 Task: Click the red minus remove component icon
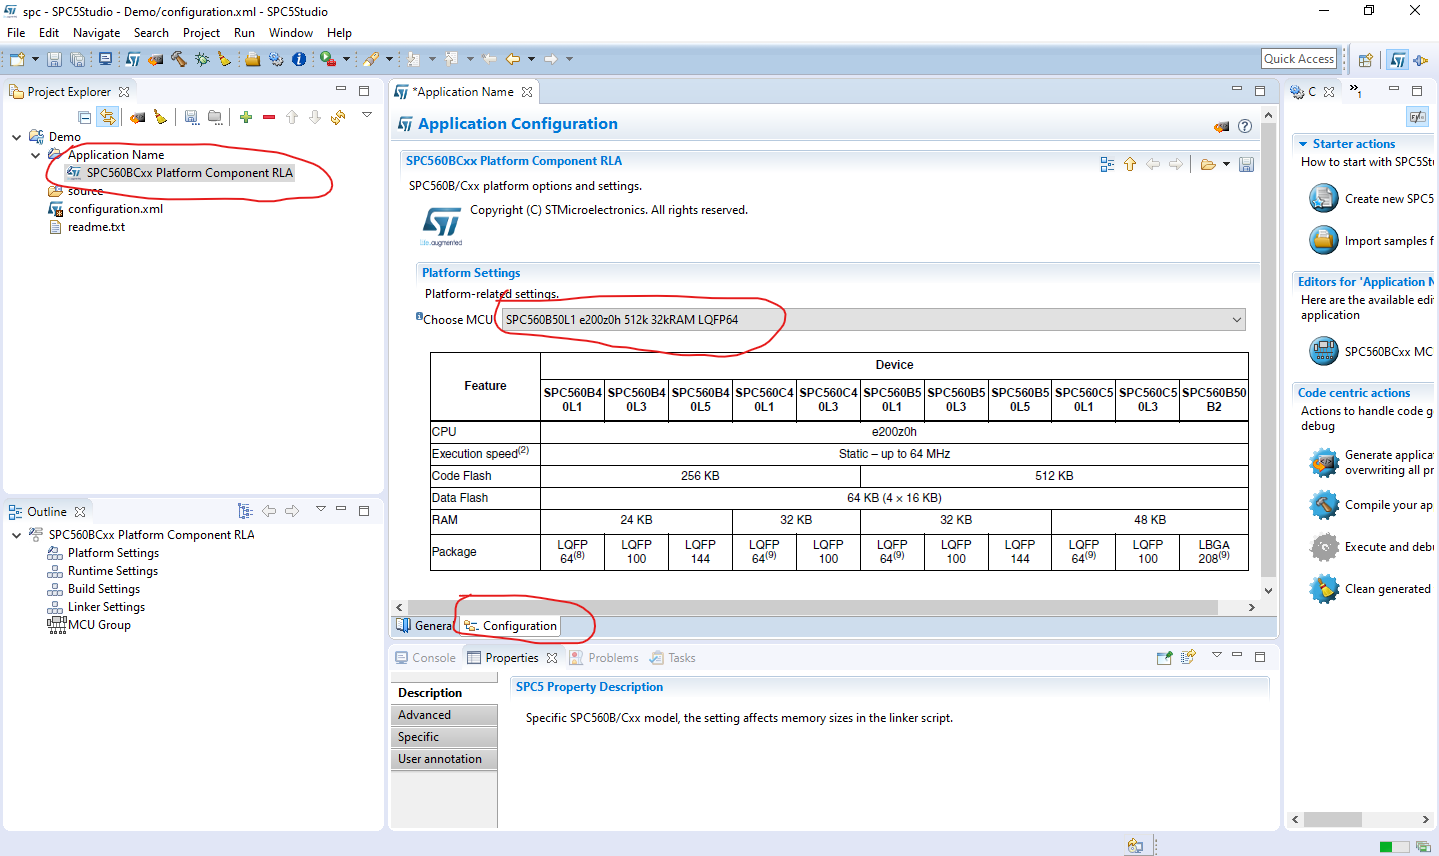click(x=269, y=117)
